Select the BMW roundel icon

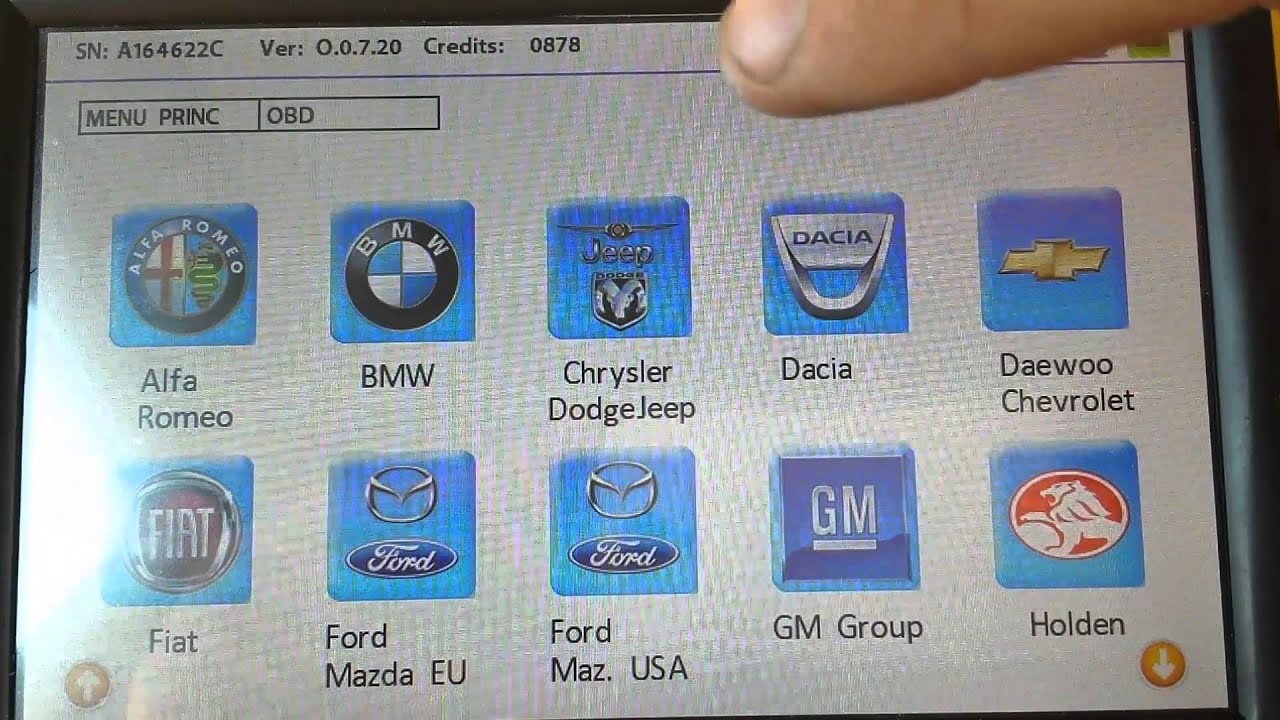click(x=402, y=271)
